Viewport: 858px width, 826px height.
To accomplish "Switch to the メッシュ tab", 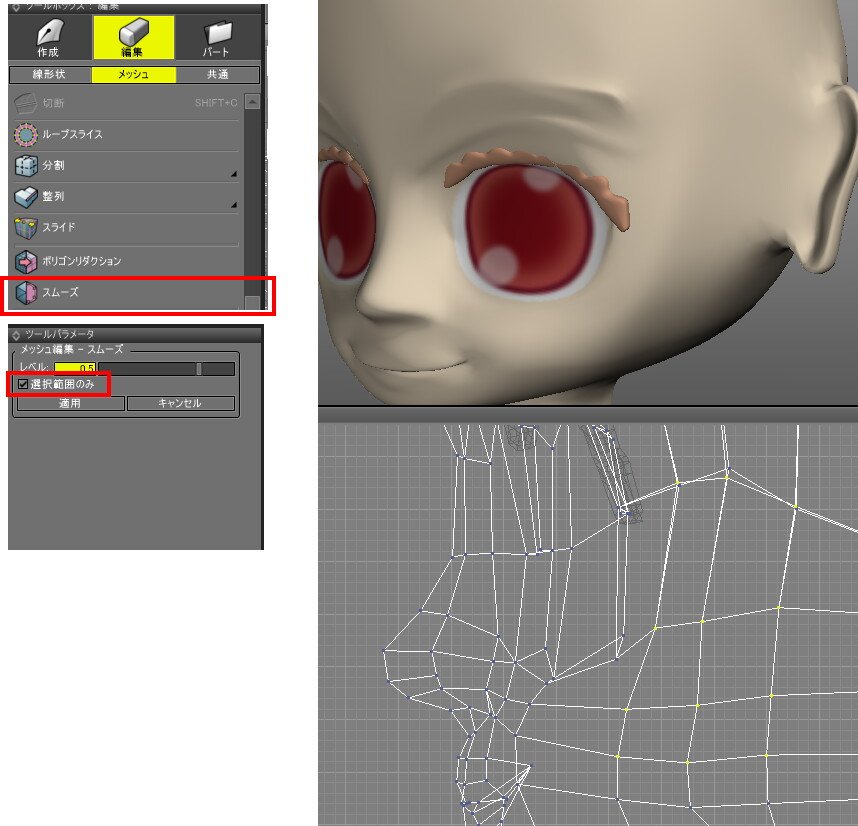I will [x=134, y=74].
